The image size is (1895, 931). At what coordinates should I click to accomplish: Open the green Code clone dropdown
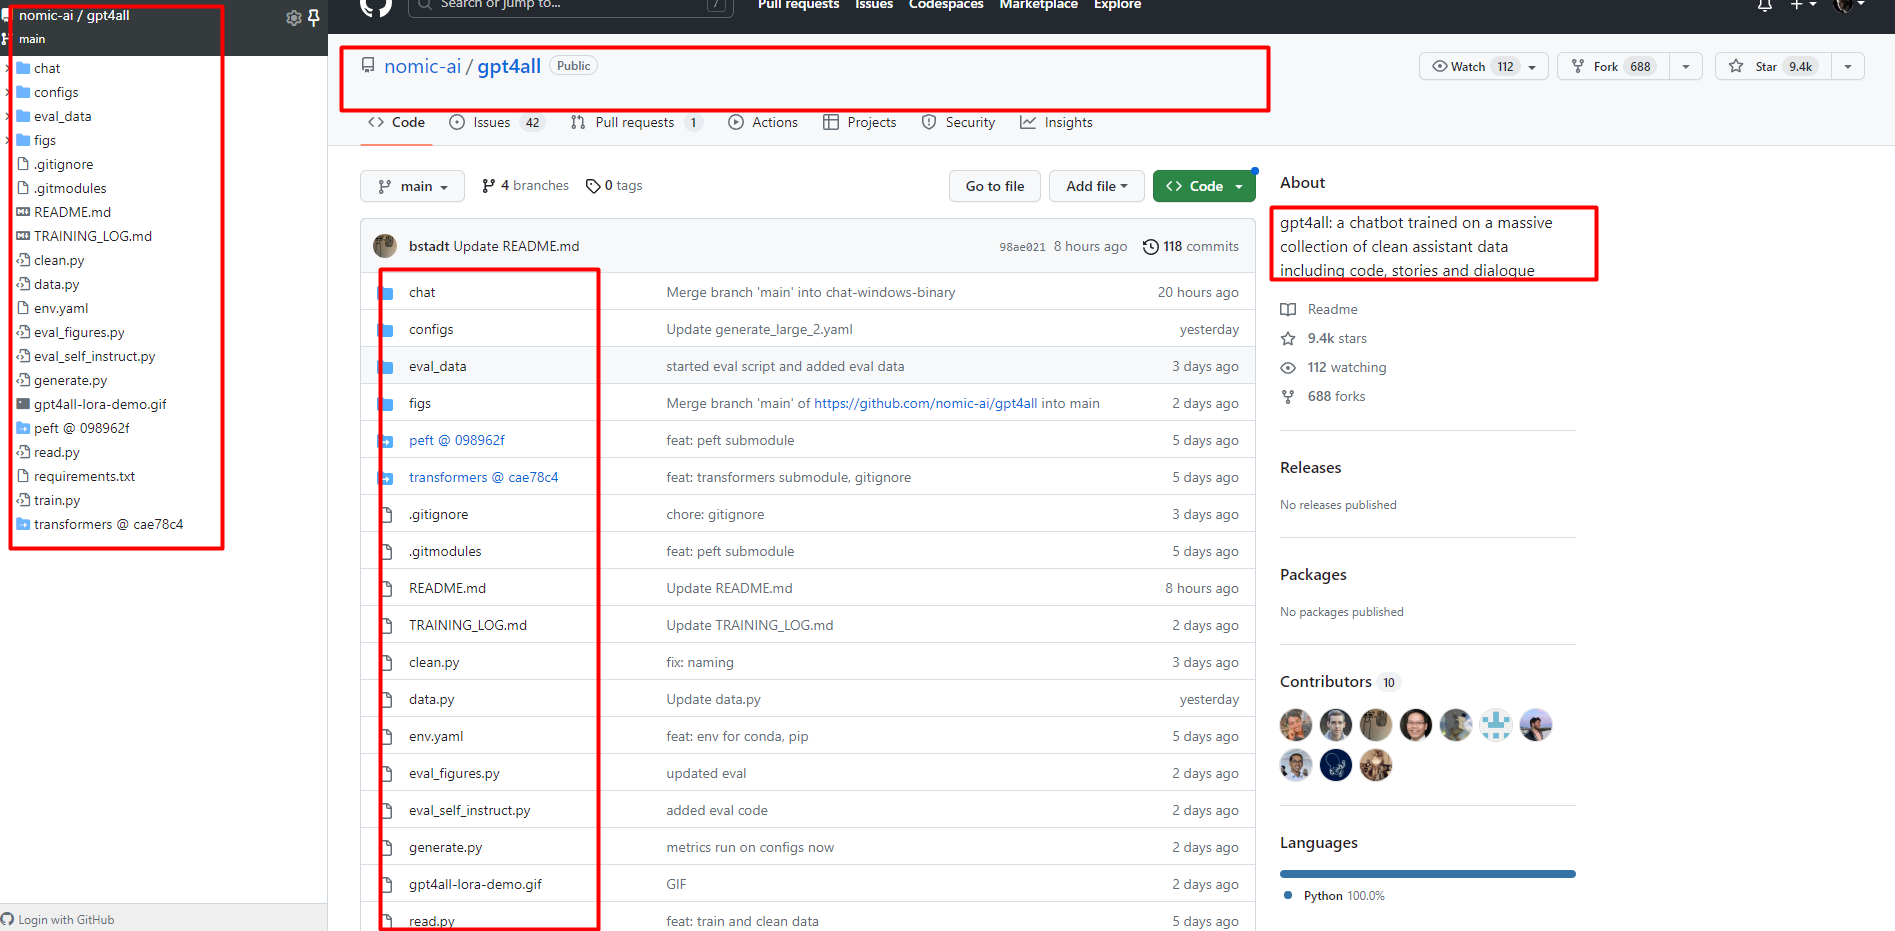[1204, 186]
